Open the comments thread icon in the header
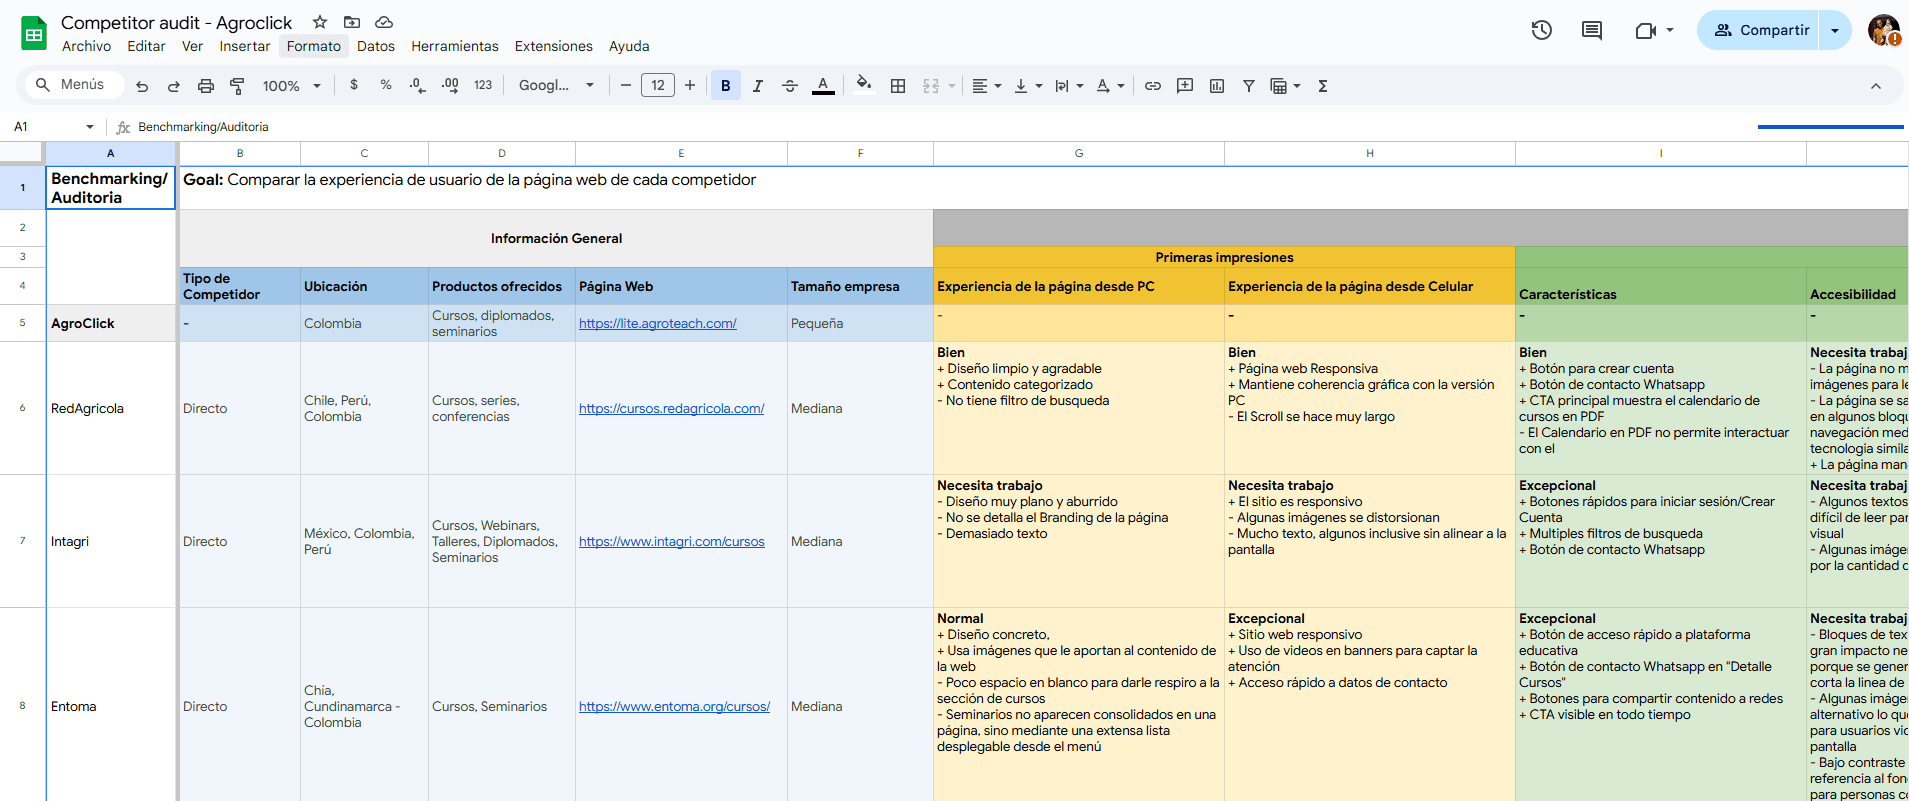Screen dimensions: 1909x801 (x=1592, y=30)
